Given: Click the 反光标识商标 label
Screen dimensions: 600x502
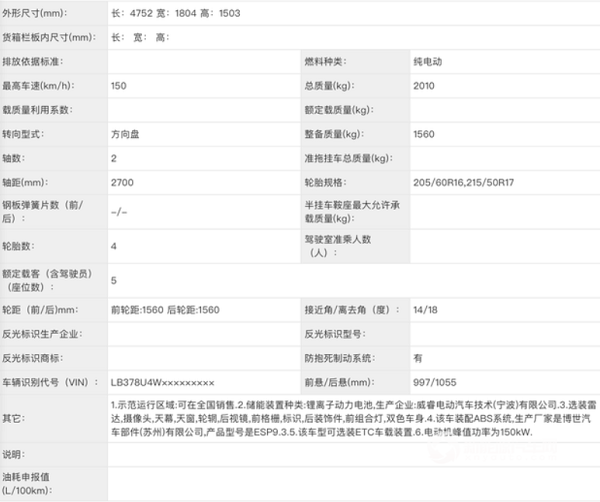Looking at the screenshot, I should point(33,358).
